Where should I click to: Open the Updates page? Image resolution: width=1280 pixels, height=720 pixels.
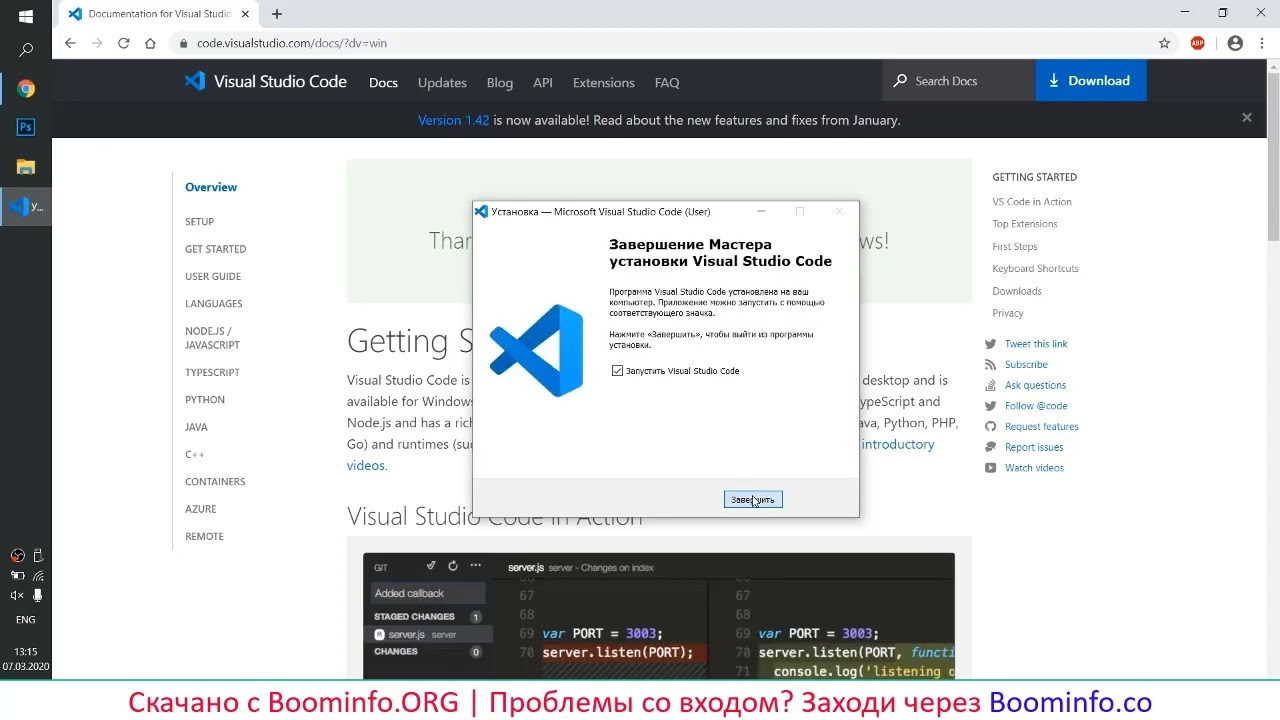442,83
